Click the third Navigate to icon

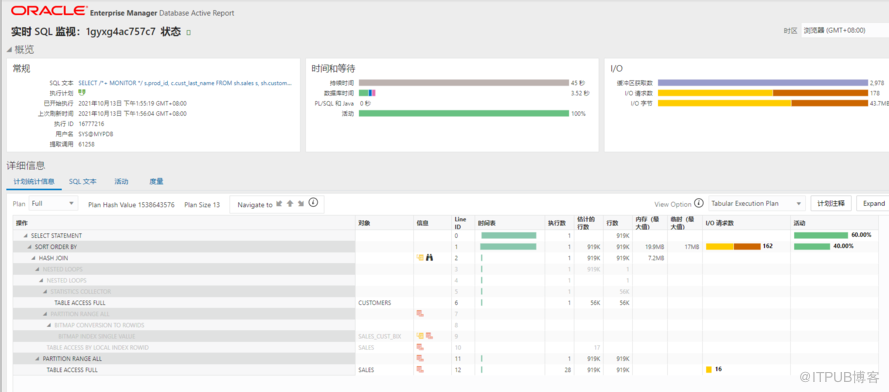click(300, 204)
